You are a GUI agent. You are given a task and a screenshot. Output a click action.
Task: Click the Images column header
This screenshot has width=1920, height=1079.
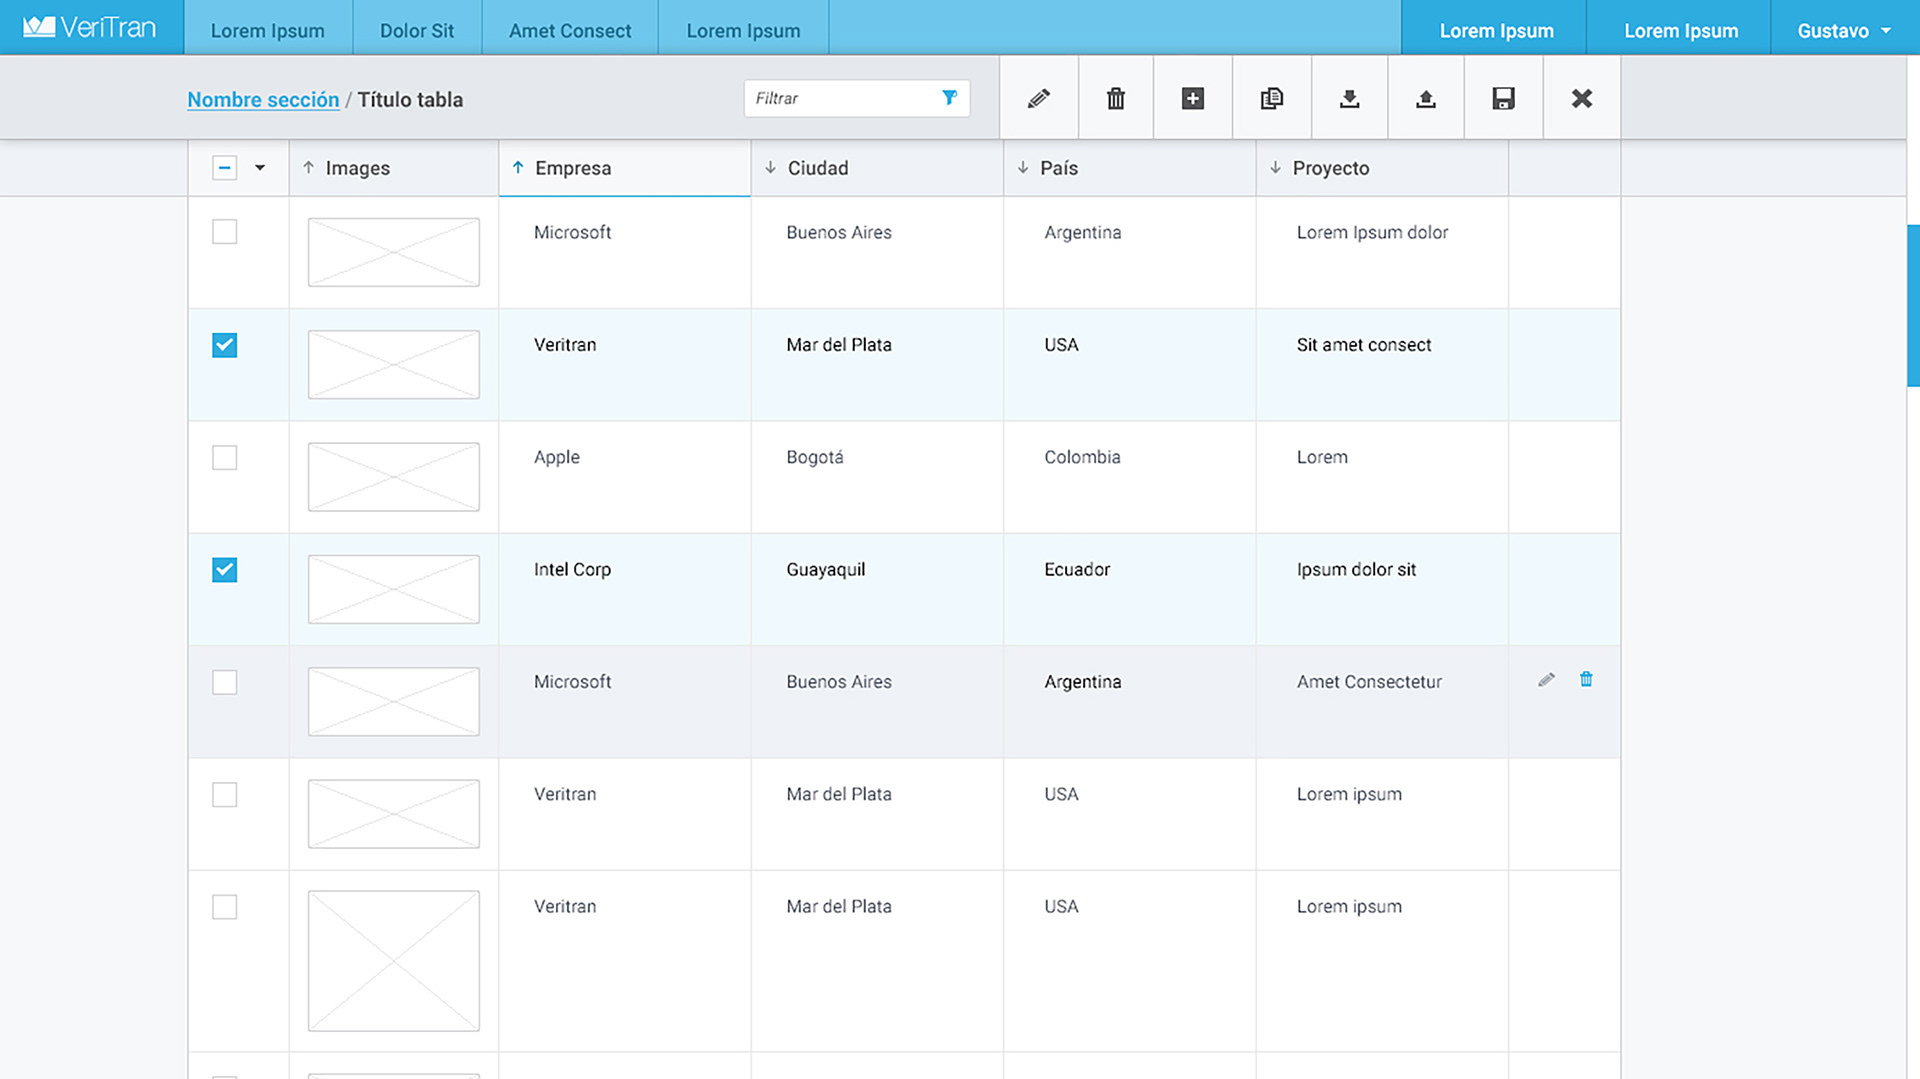tap(394, 168)
